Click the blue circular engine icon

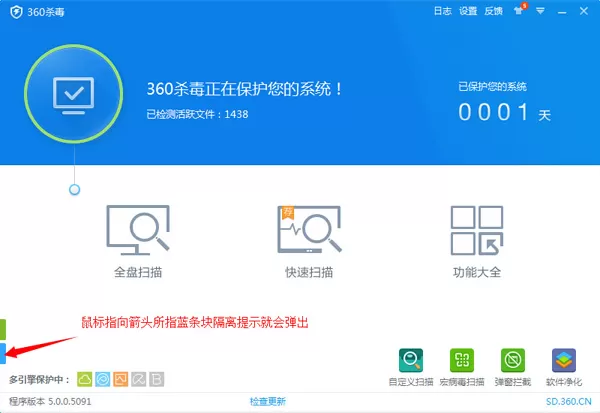point(103,379)
